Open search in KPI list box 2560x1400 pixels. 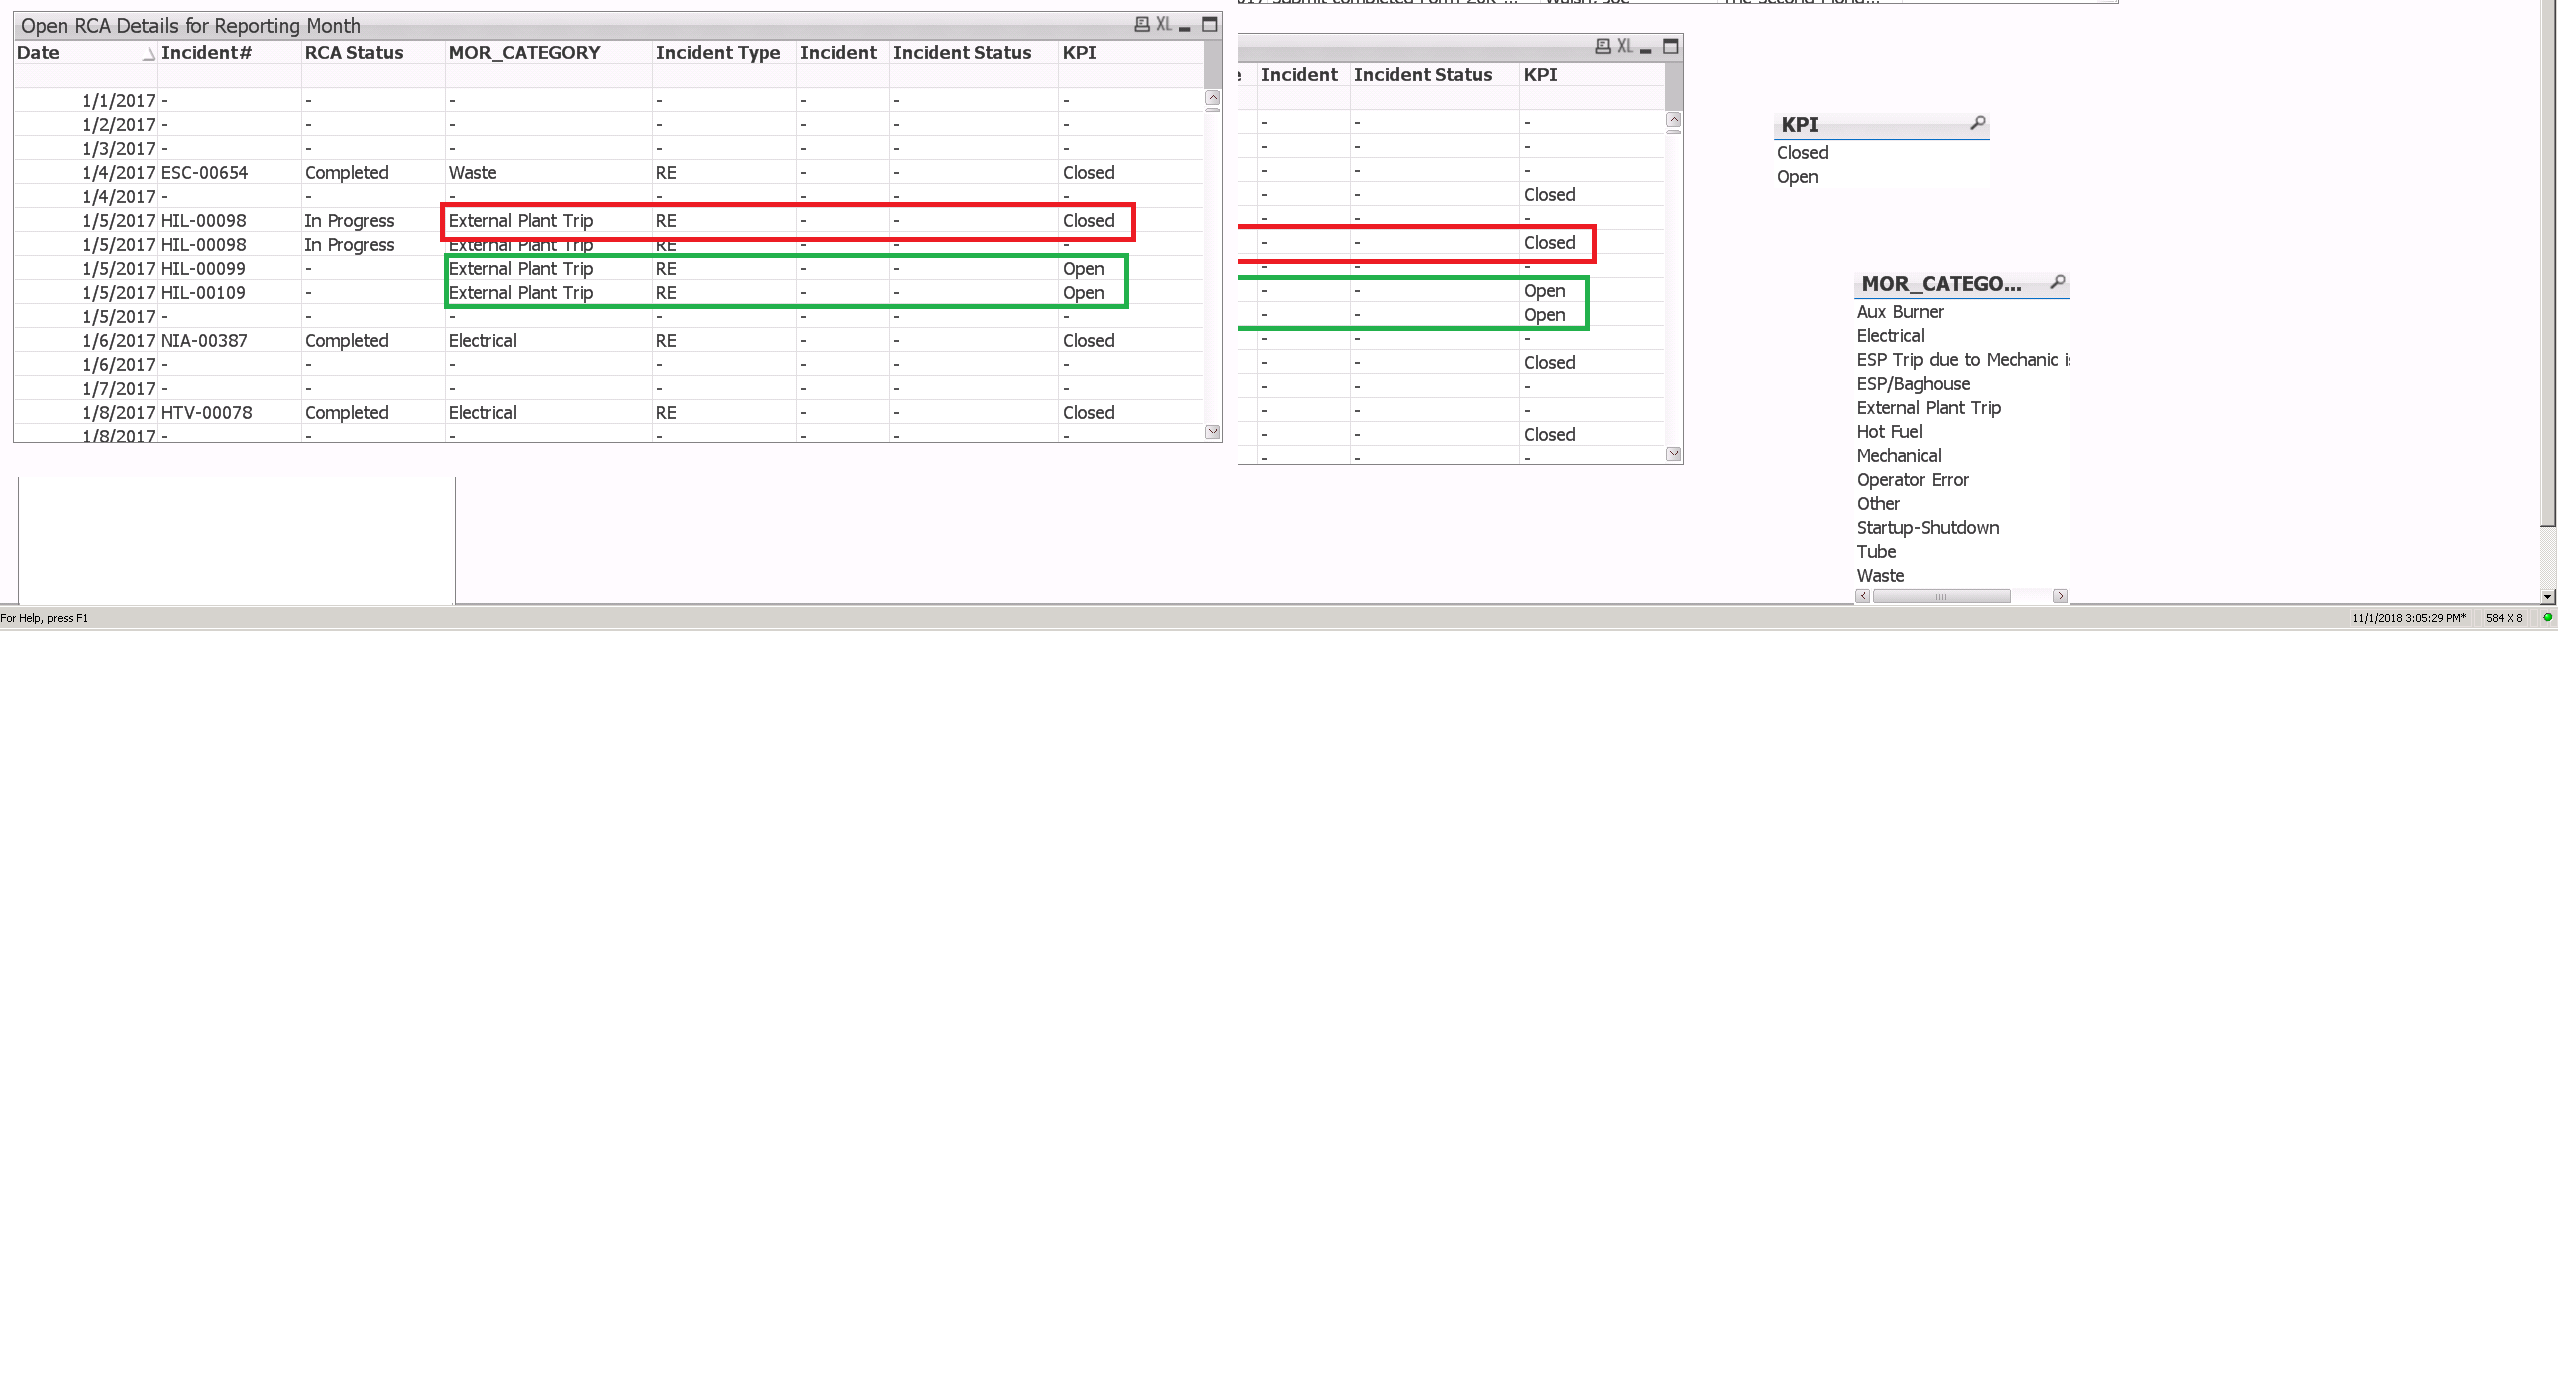[x=1977, y=123]
